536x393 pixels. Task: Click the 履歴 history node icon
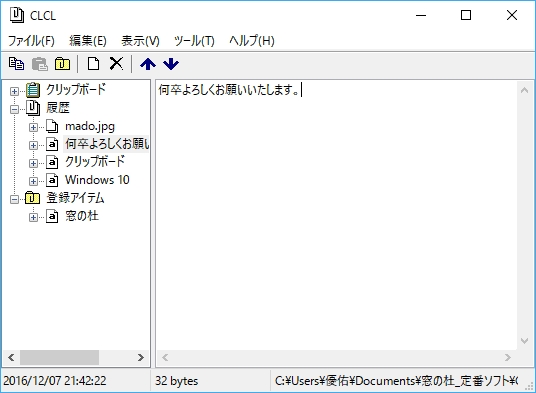33,108
